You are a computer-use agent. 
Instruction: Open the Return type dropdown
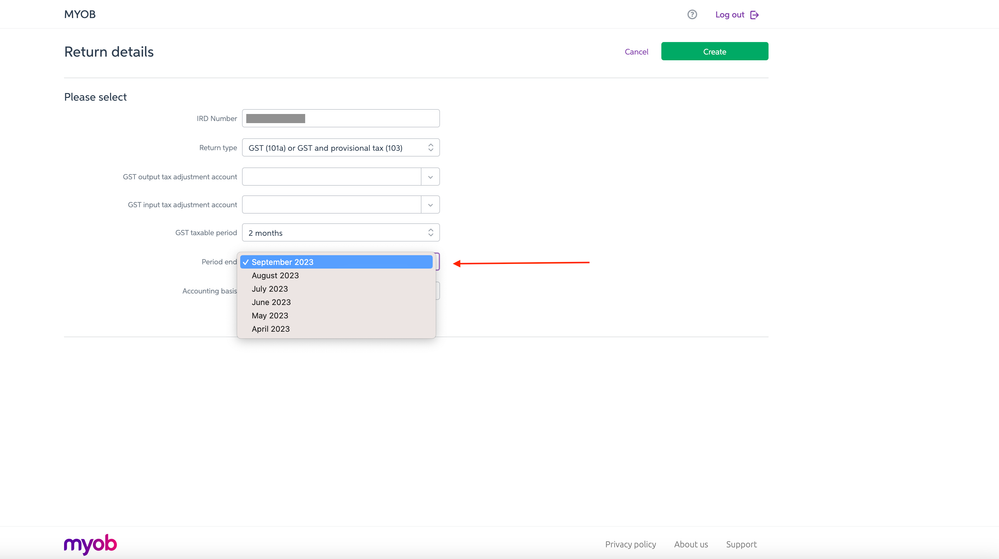point(340,148)
